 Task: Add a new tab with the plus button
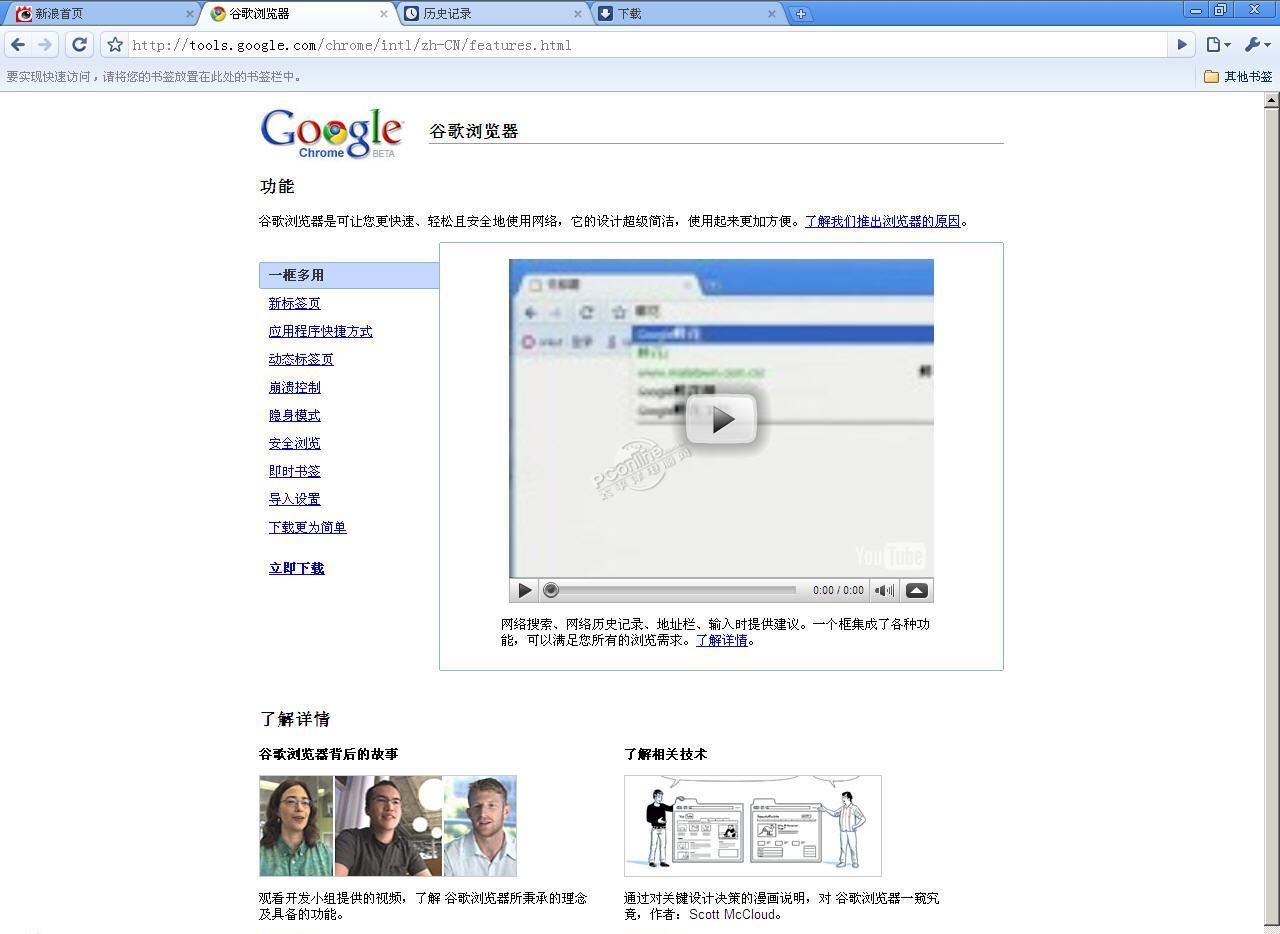pyautogui.click(x=800, y=14)
